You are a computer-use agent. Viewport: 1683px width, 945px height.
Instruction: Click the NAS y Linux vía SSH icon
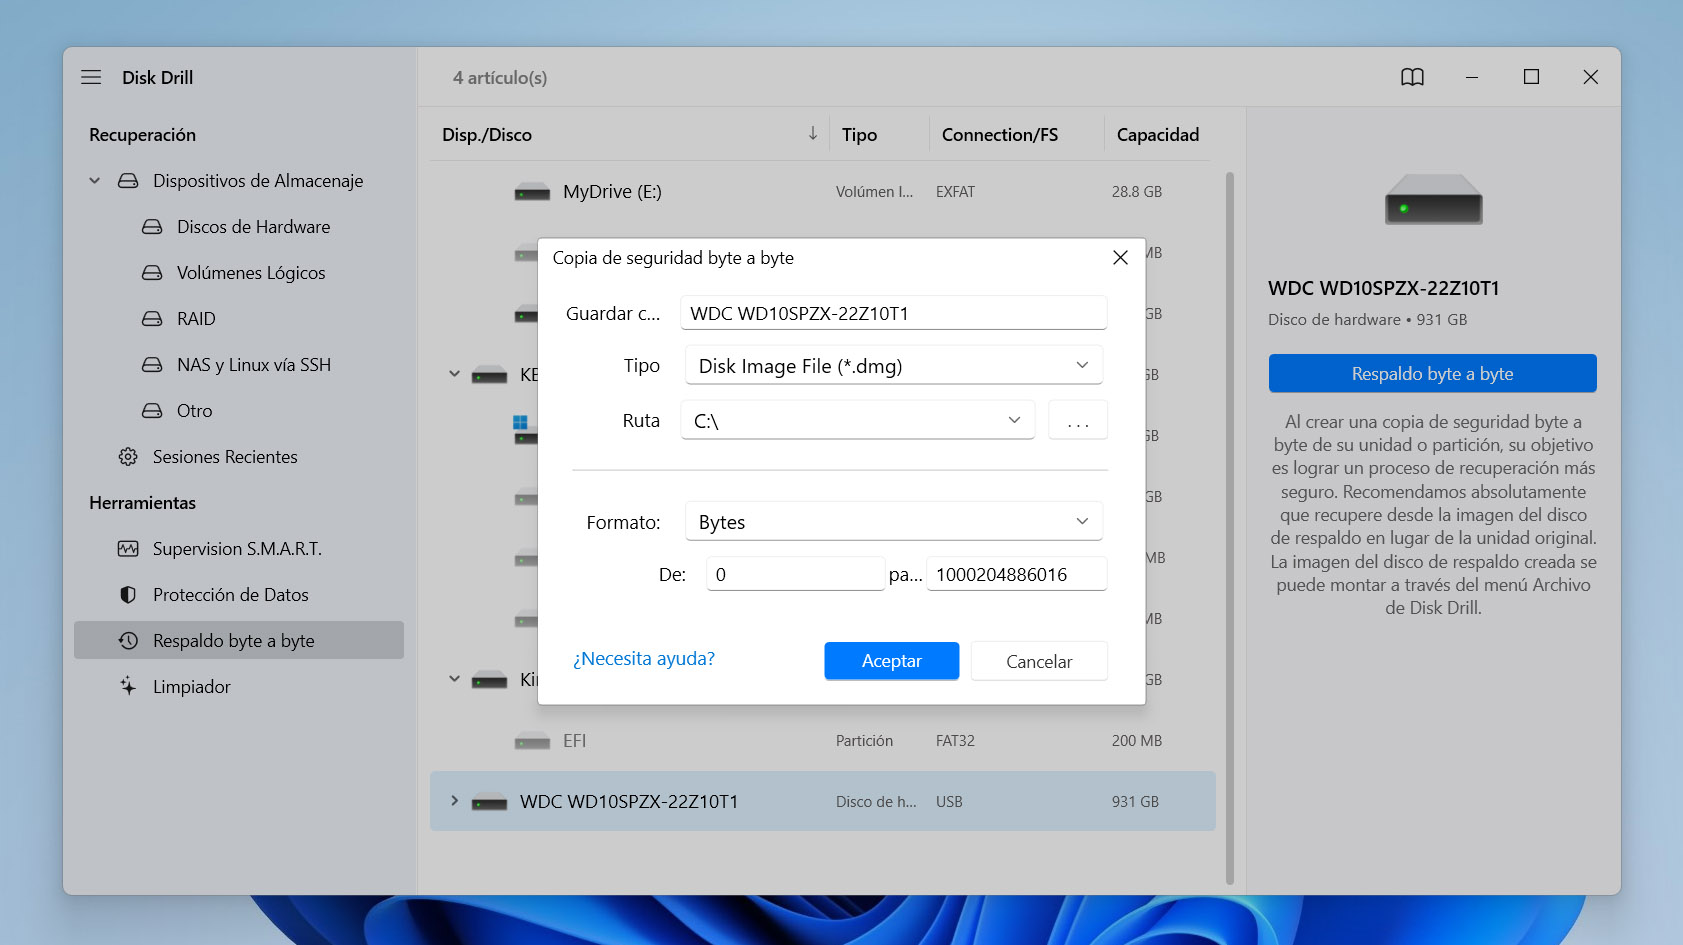click(x=152, y=365)
